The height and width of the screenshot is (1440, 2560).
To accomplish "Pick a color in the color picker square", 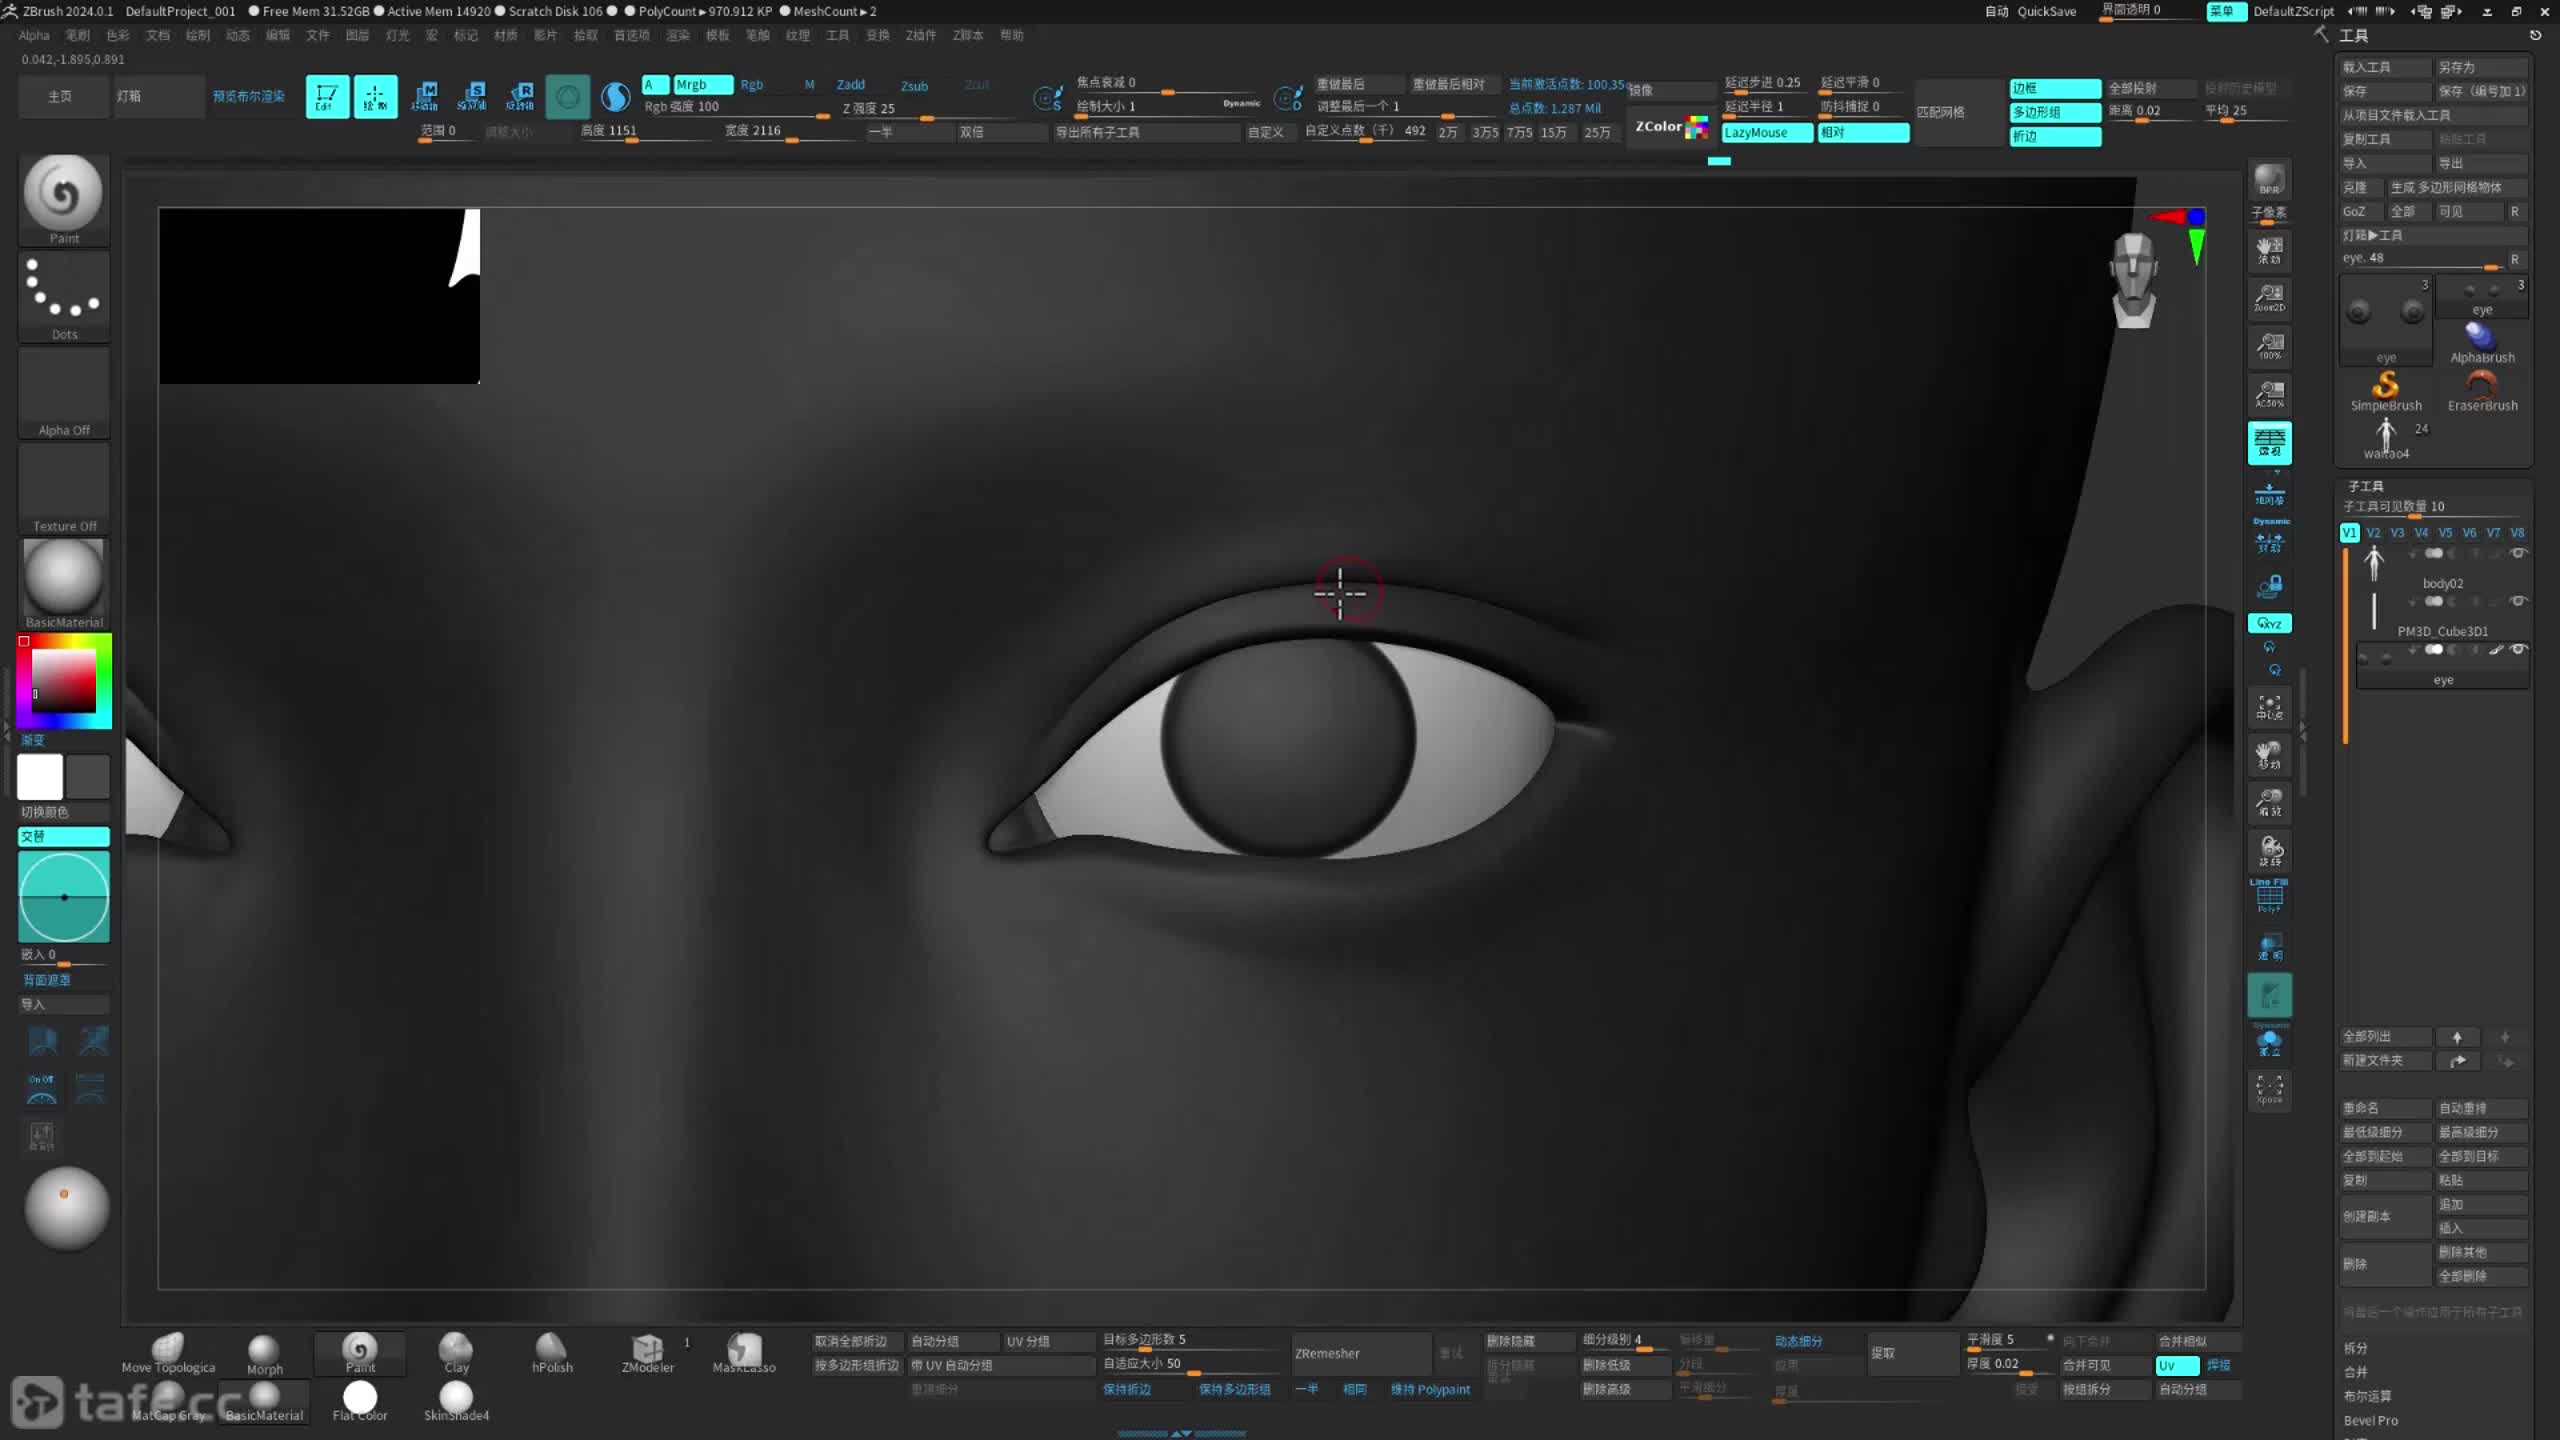I will coord(64,681).
